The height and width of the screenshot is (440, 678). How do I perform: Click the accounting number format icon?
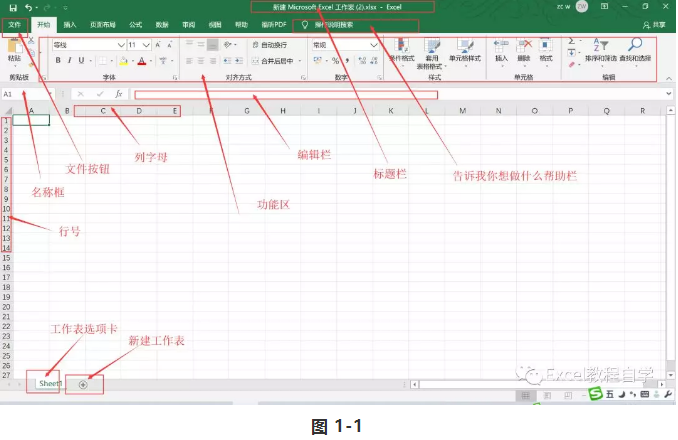tap(318, 61)
